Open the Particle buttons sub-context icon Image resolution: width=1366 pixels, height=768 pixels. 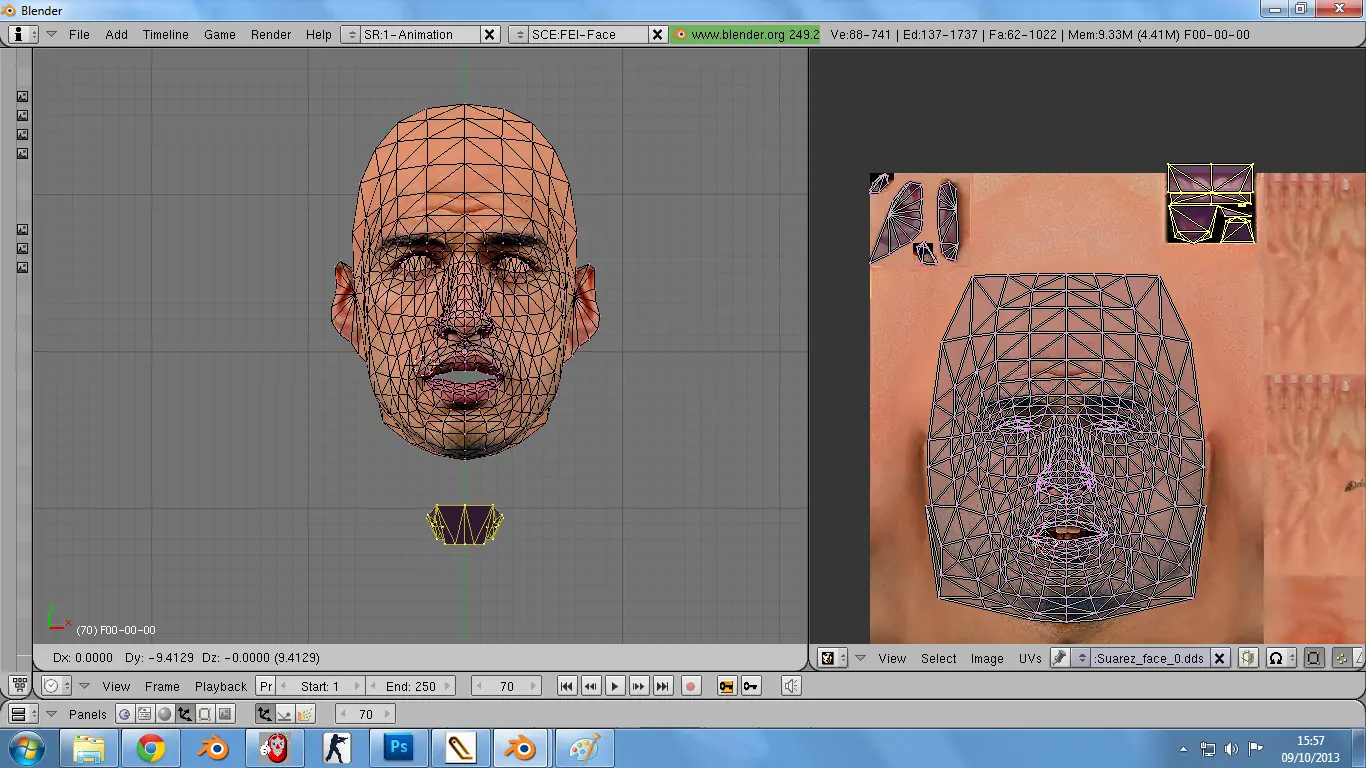point(306,714)
